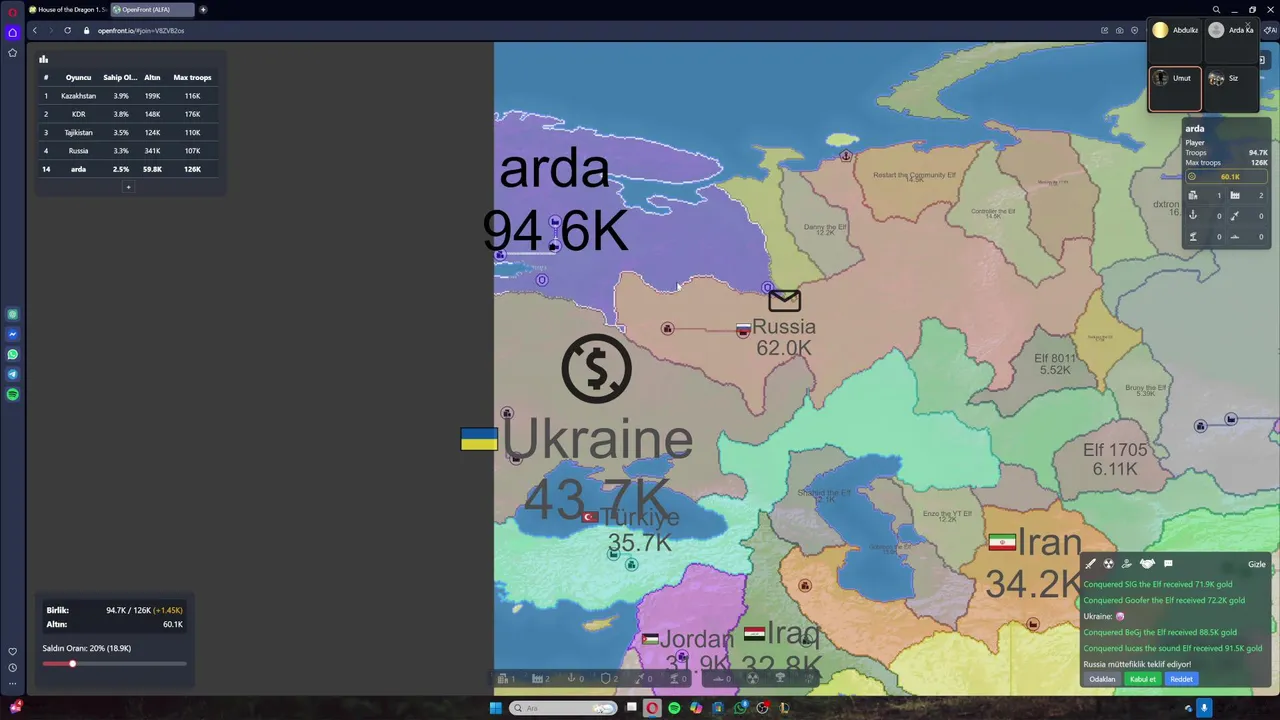This screenshot has height=720, width=1280.
Task: Click the 'Conquered BeGj the Elf' message
Action: [1160, 632]
